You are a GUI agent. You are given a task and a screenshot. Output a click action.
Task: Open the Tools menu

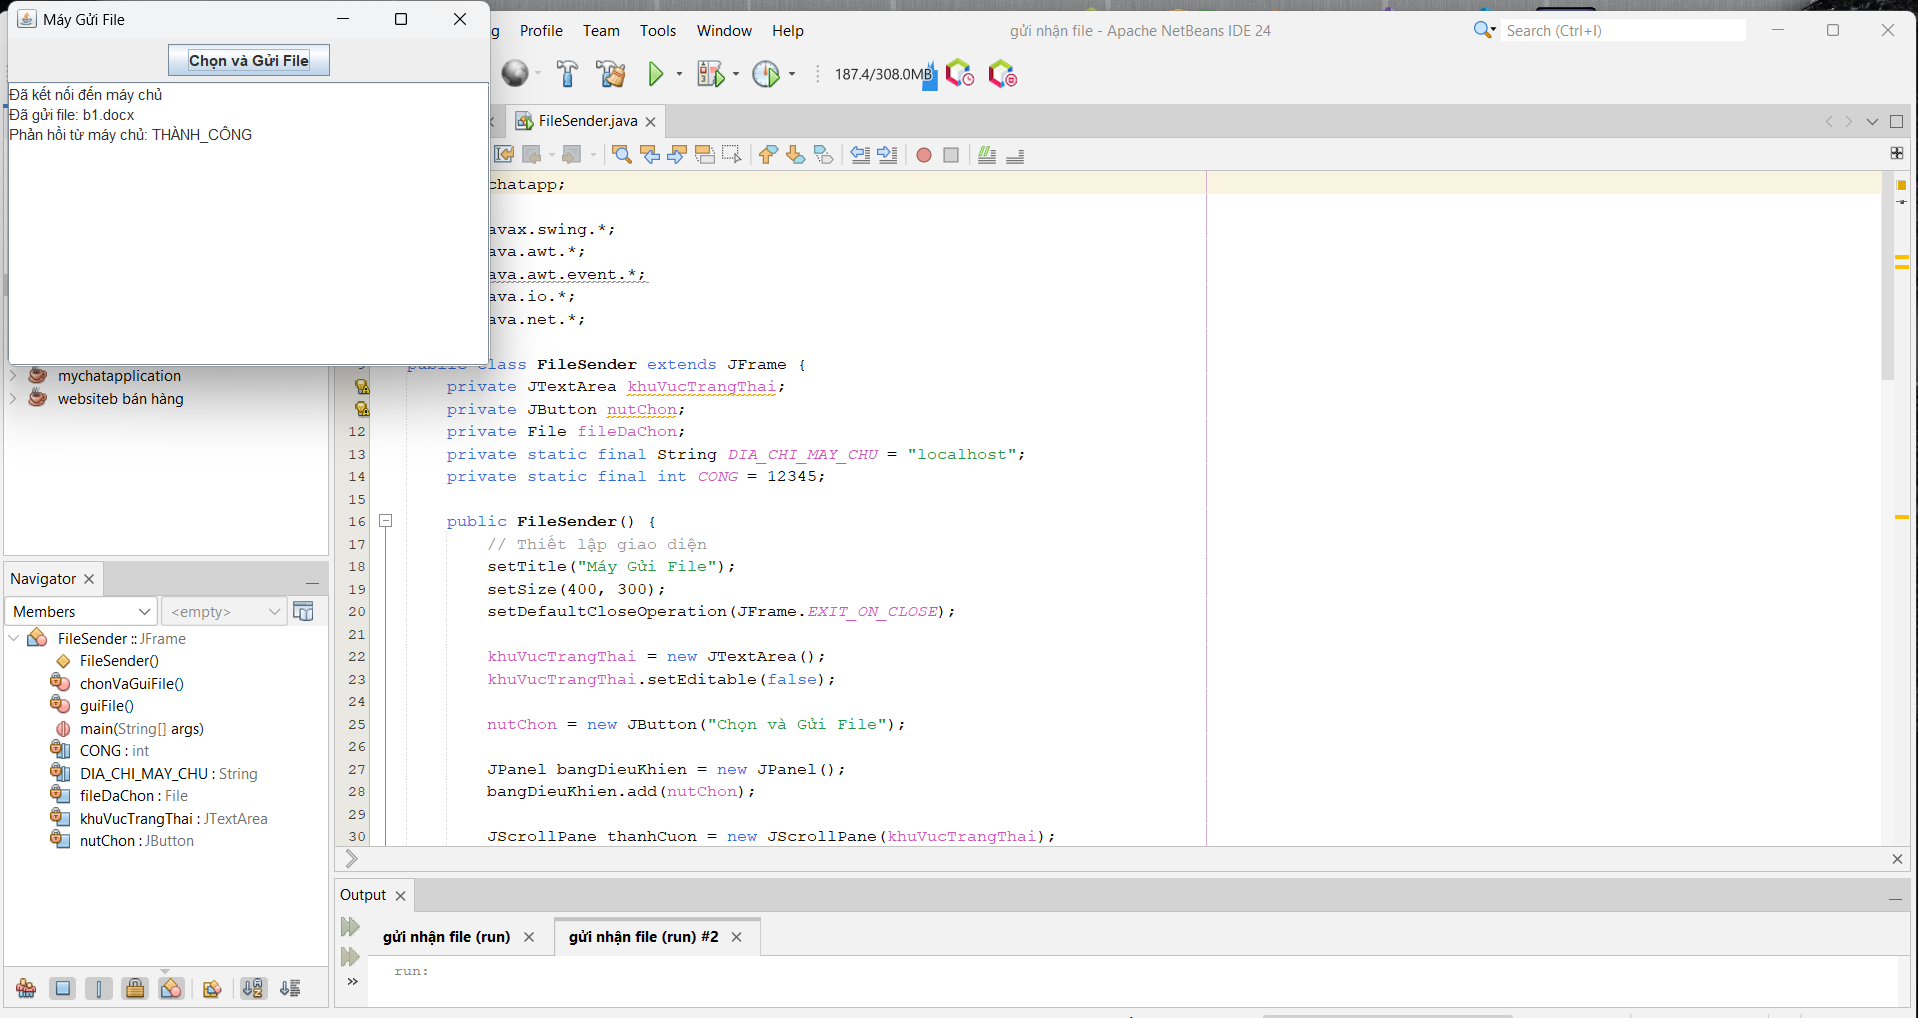[x=657, y=31]
